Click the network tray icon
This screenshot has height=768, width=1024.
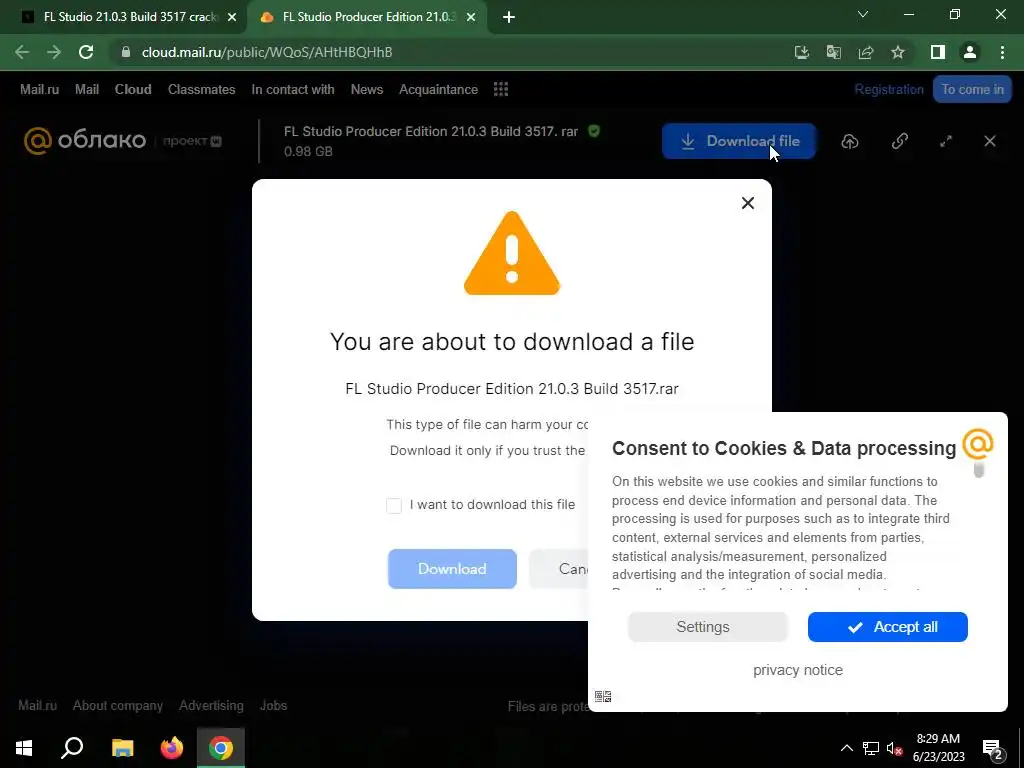tap(871, 748)
